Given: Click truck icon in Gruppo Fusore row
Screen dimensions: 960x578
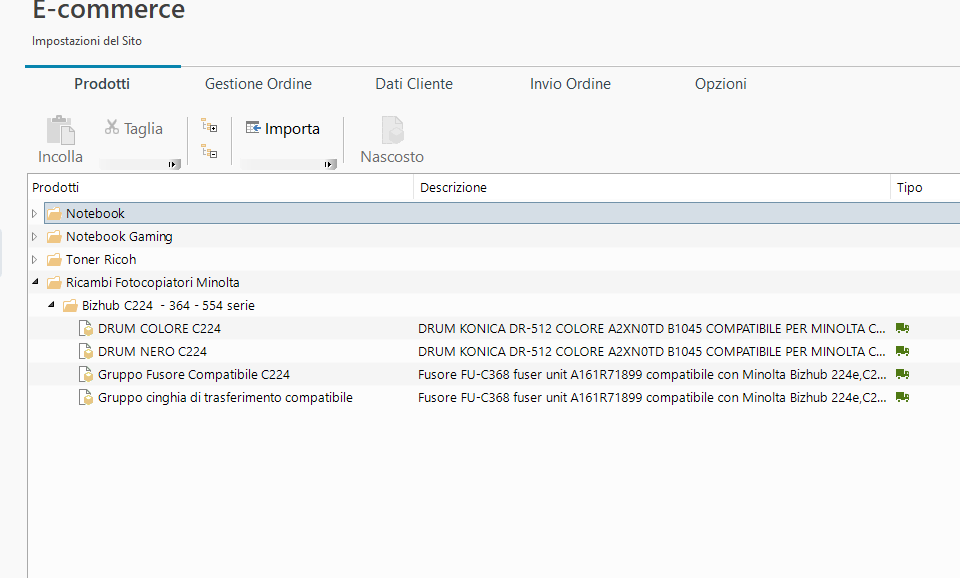Looking at the screenshot, I should point(903,374).
